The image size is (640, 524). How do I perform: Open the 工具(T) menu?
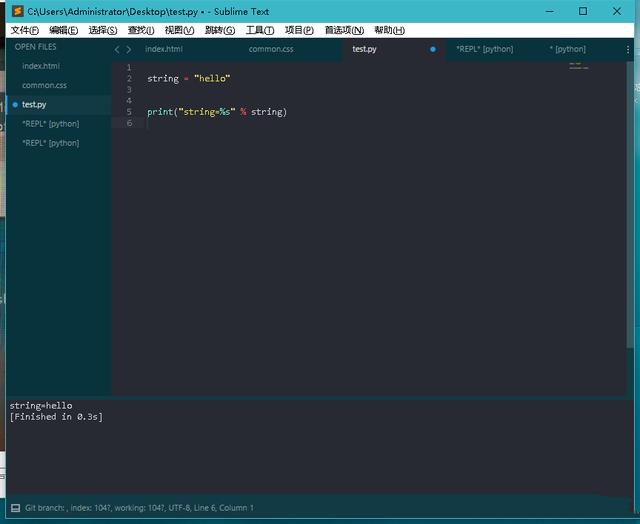[x=260, y=30]
